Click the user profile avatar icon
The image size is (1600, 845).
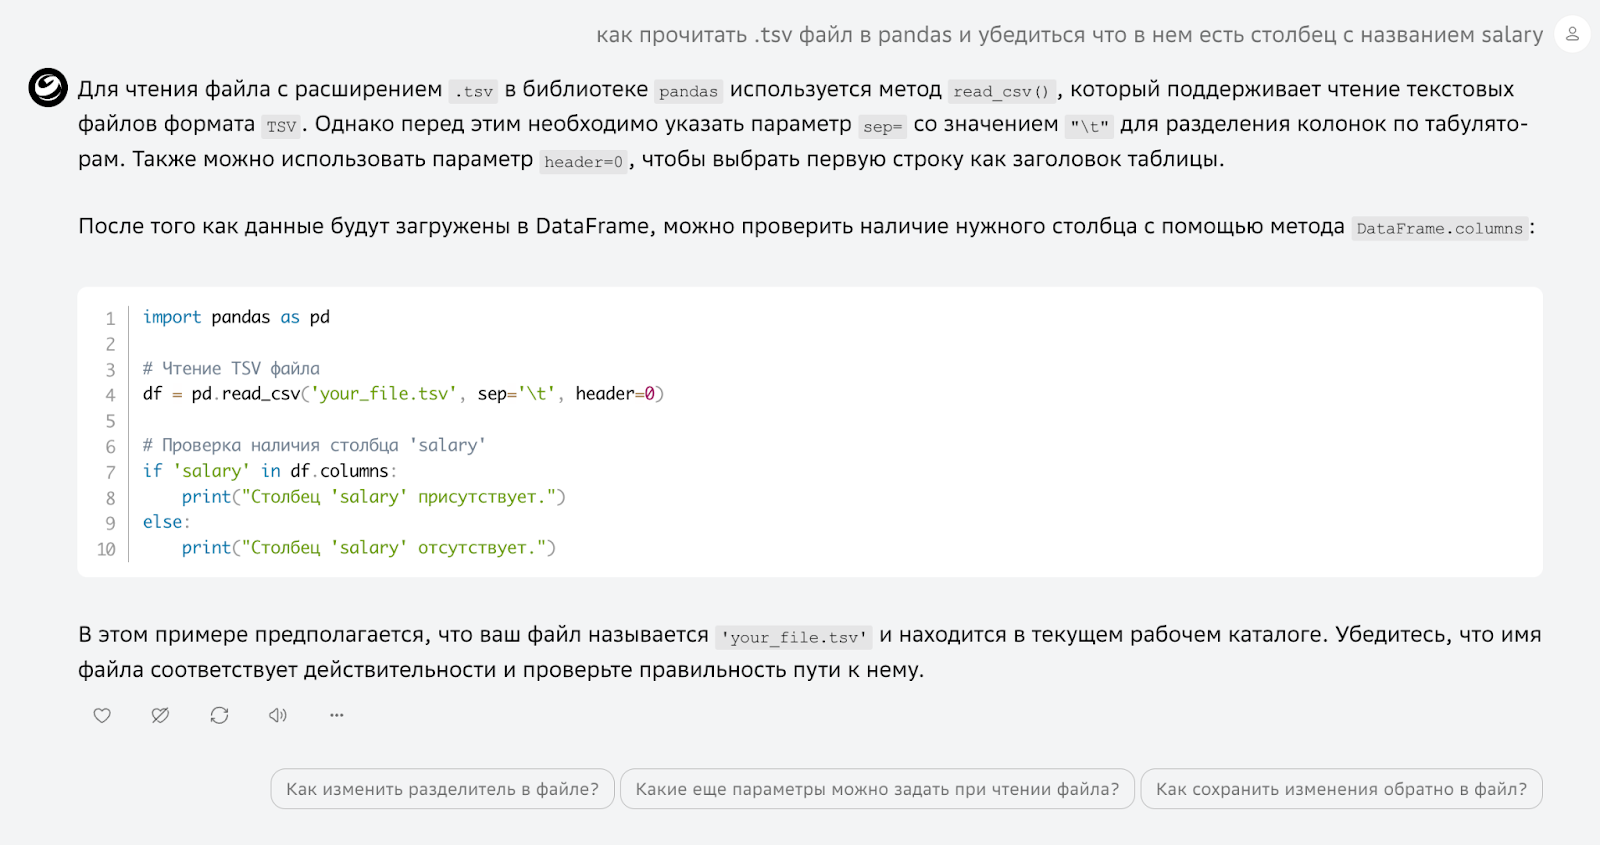(x=1572, y=34)
